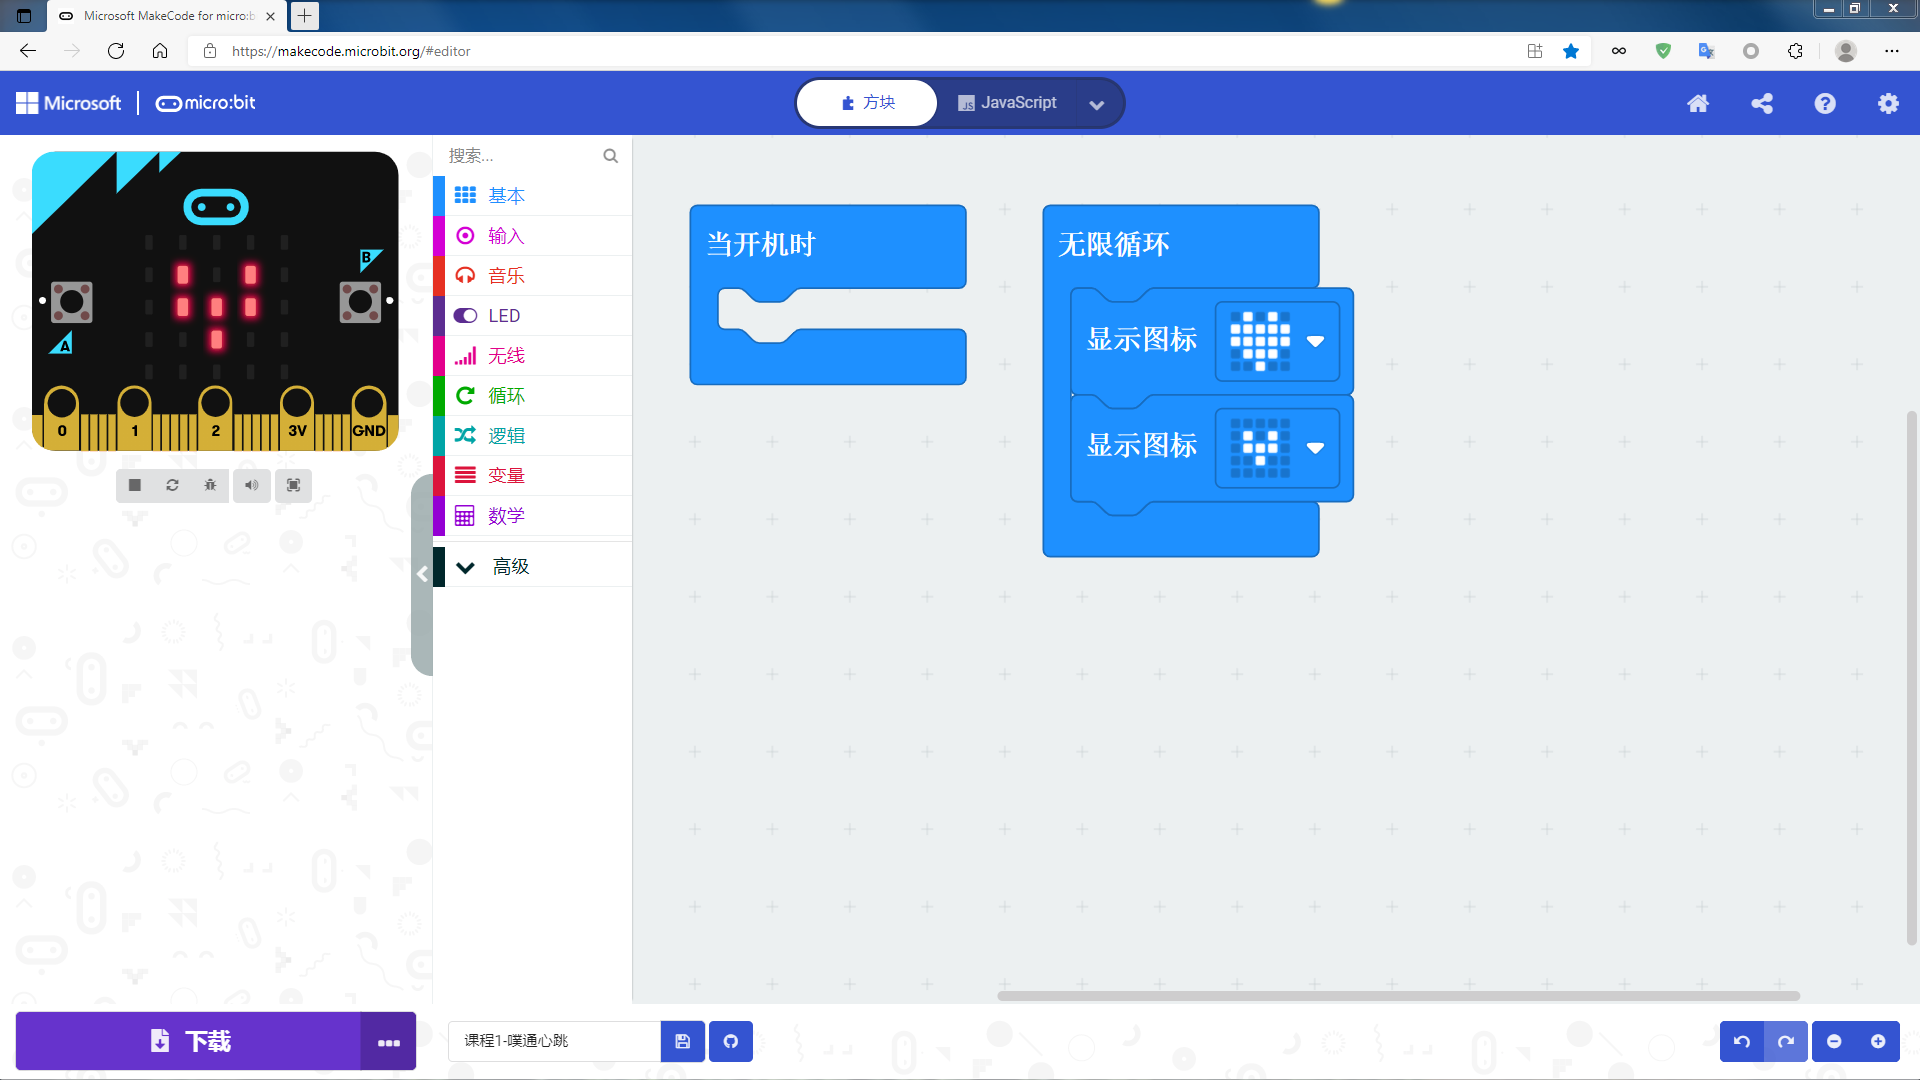Switch to JavaScript editor
This screenshot has height=1080, width=1920.
click(1007, 103)
